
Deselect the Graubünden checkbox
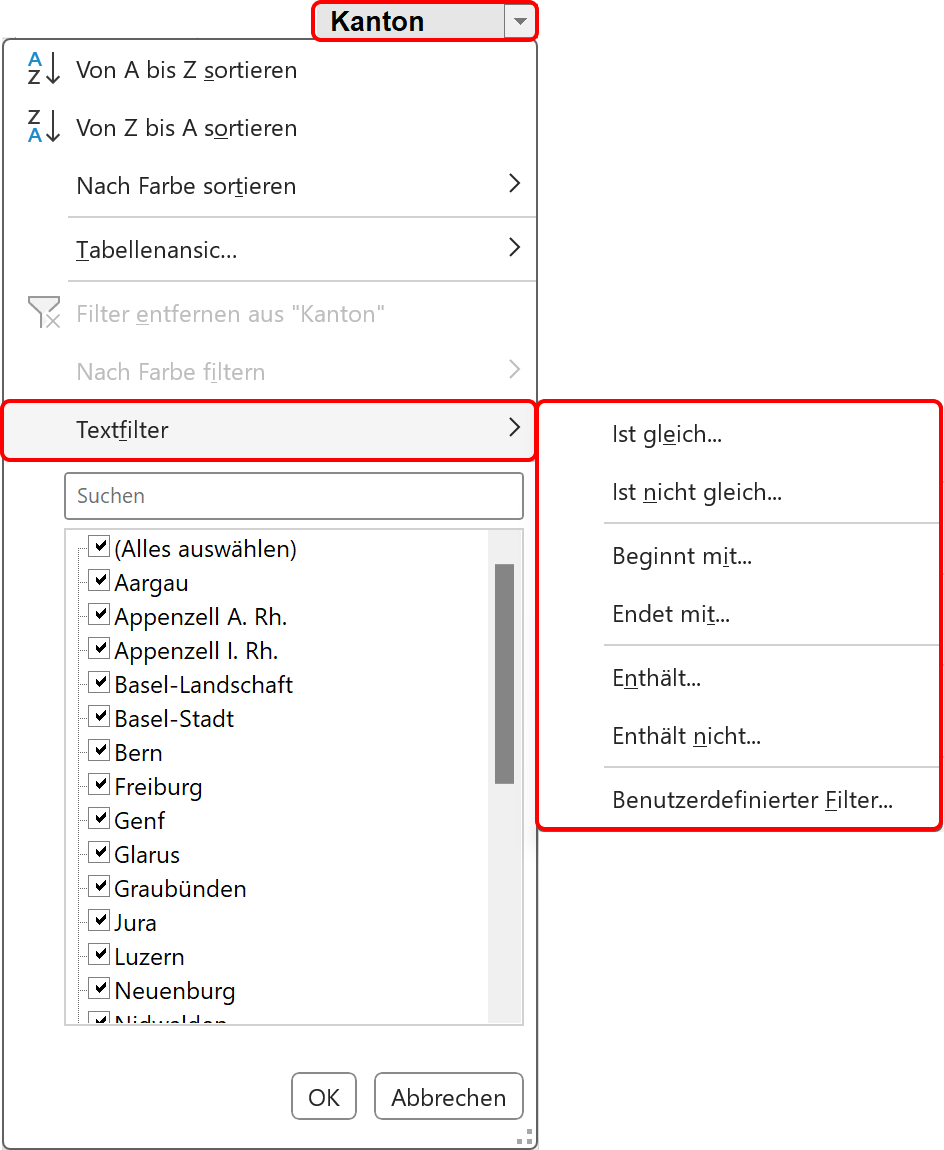point(99,887)
